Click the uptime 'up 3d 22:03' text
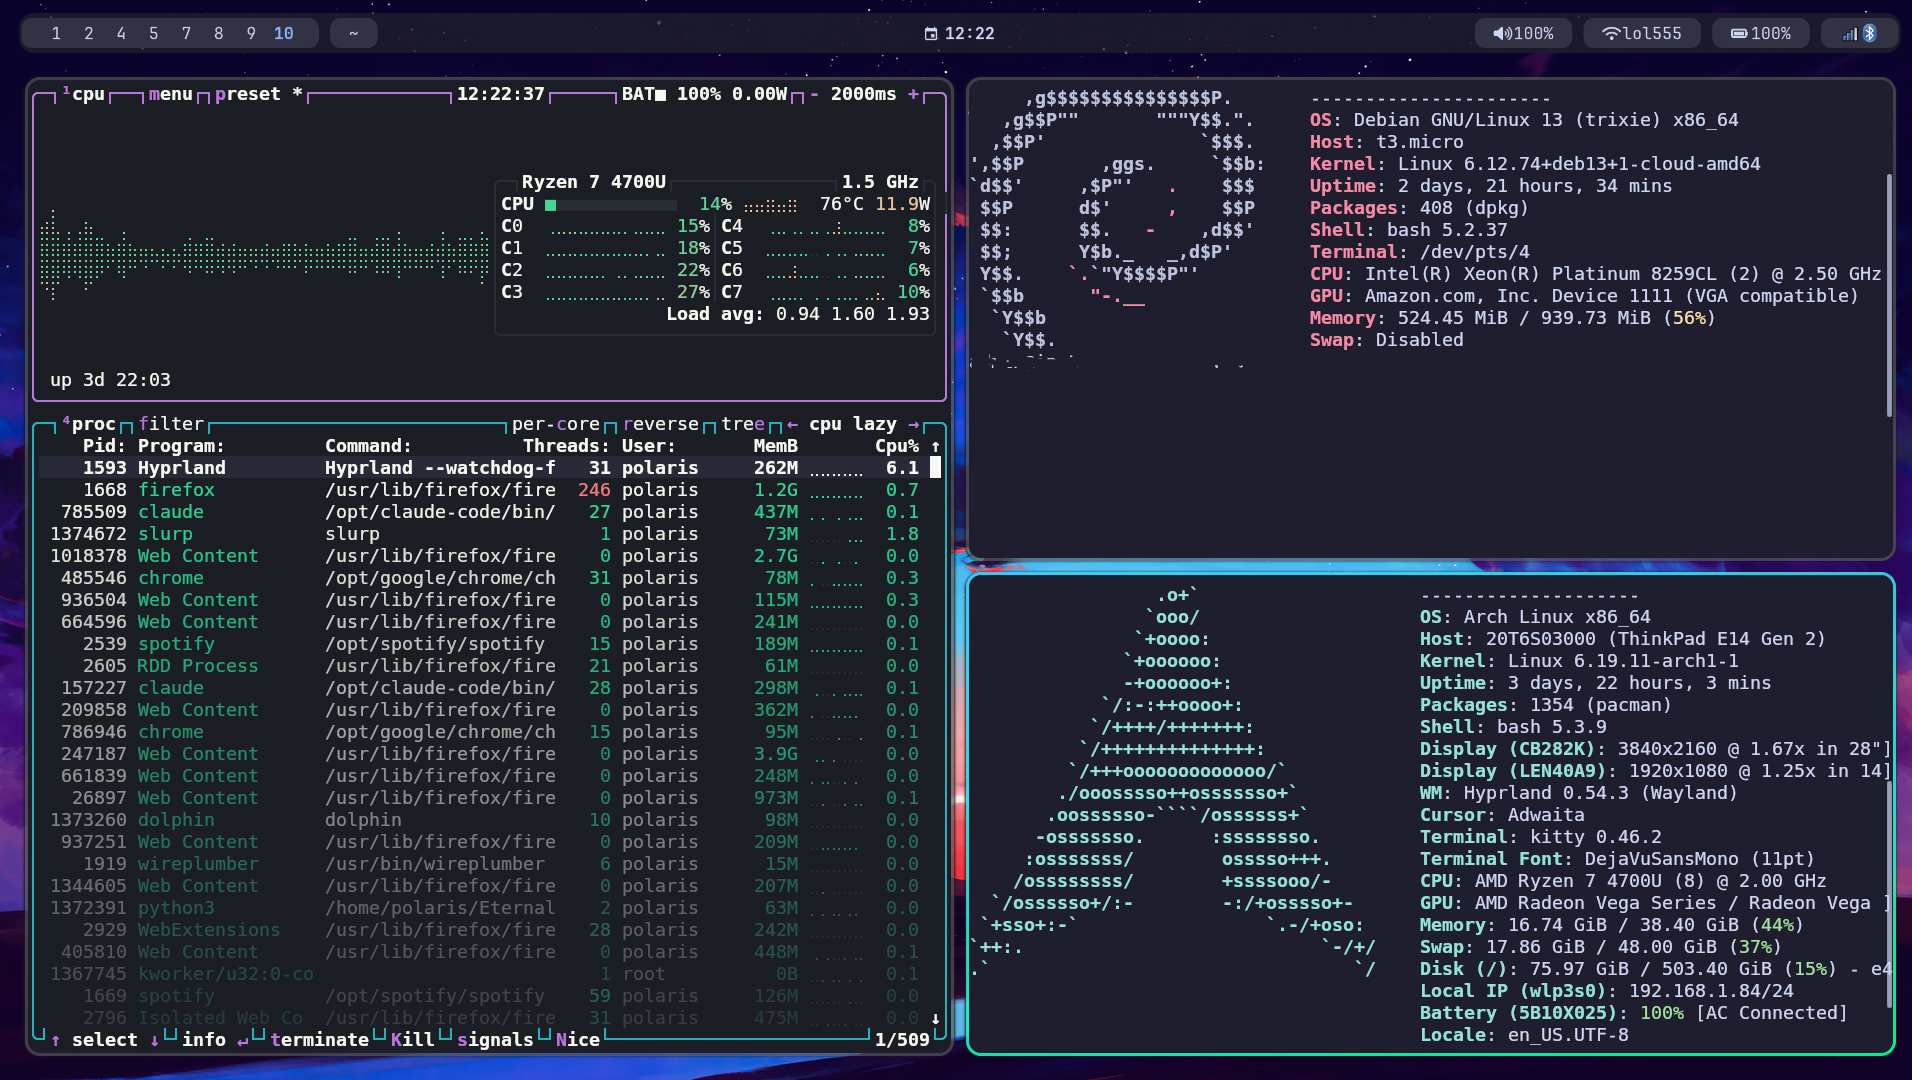This screenshot has width=1912, height=1080. (110, 380)
